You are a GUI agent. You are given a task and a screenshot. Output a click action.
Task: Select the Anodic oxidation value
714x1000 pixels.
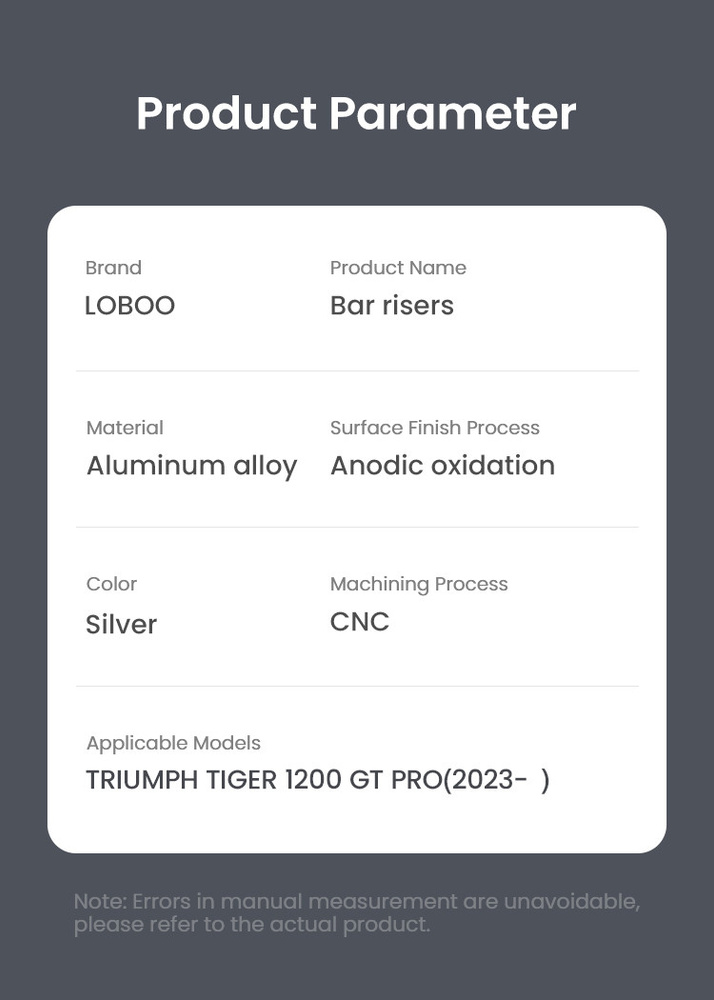(442, 466)
